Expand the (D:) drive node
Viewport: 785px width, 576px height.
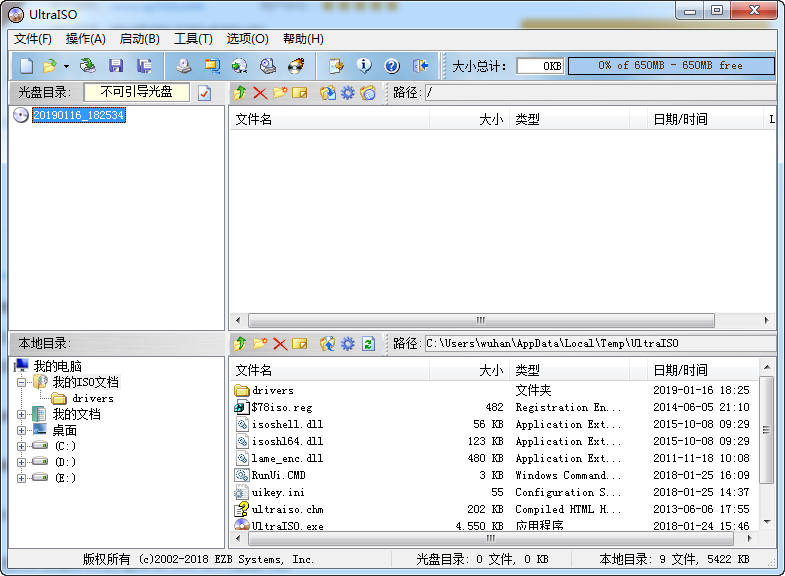[x=21, y=462]
